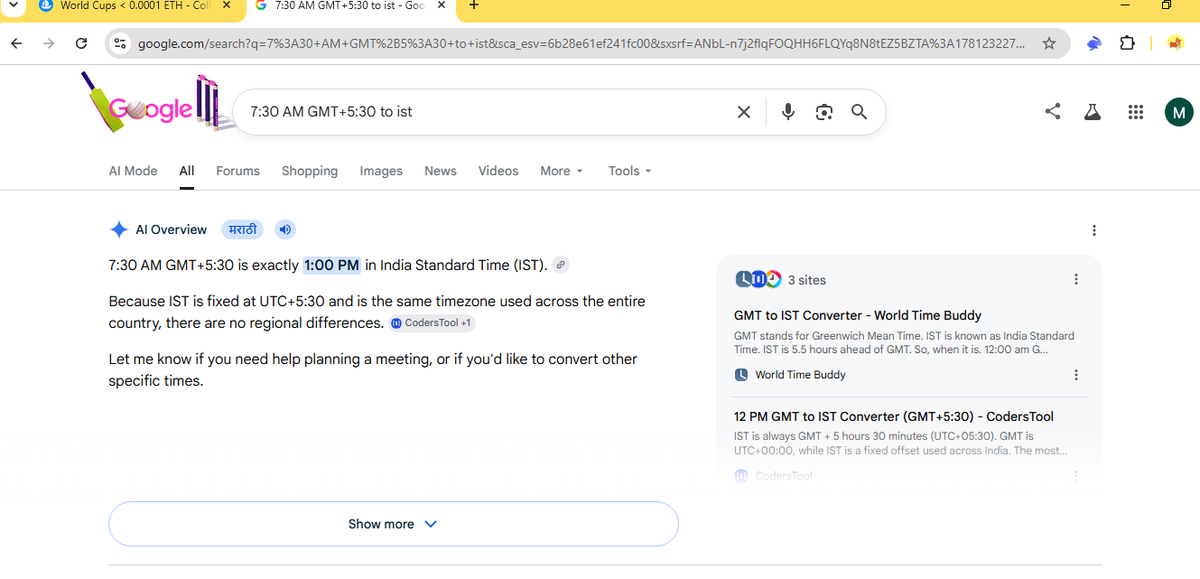Image resolution: width=1200 pixels, height=579 pixels.
Task: Open options for the 3 sites panel
Action: tap(1076, 279)
